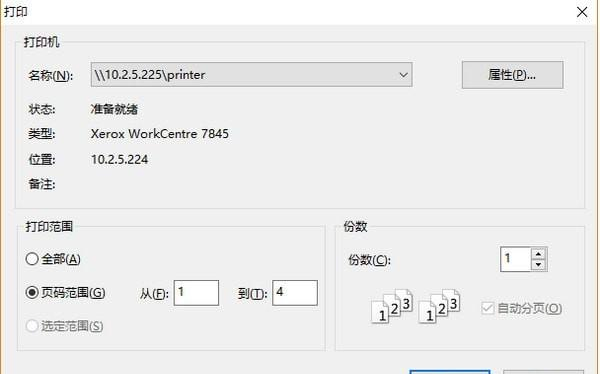The height and width of the screenshot is (374, 600).
Task: Close the 打印 dialog with X
Action: tap(582, 12)
